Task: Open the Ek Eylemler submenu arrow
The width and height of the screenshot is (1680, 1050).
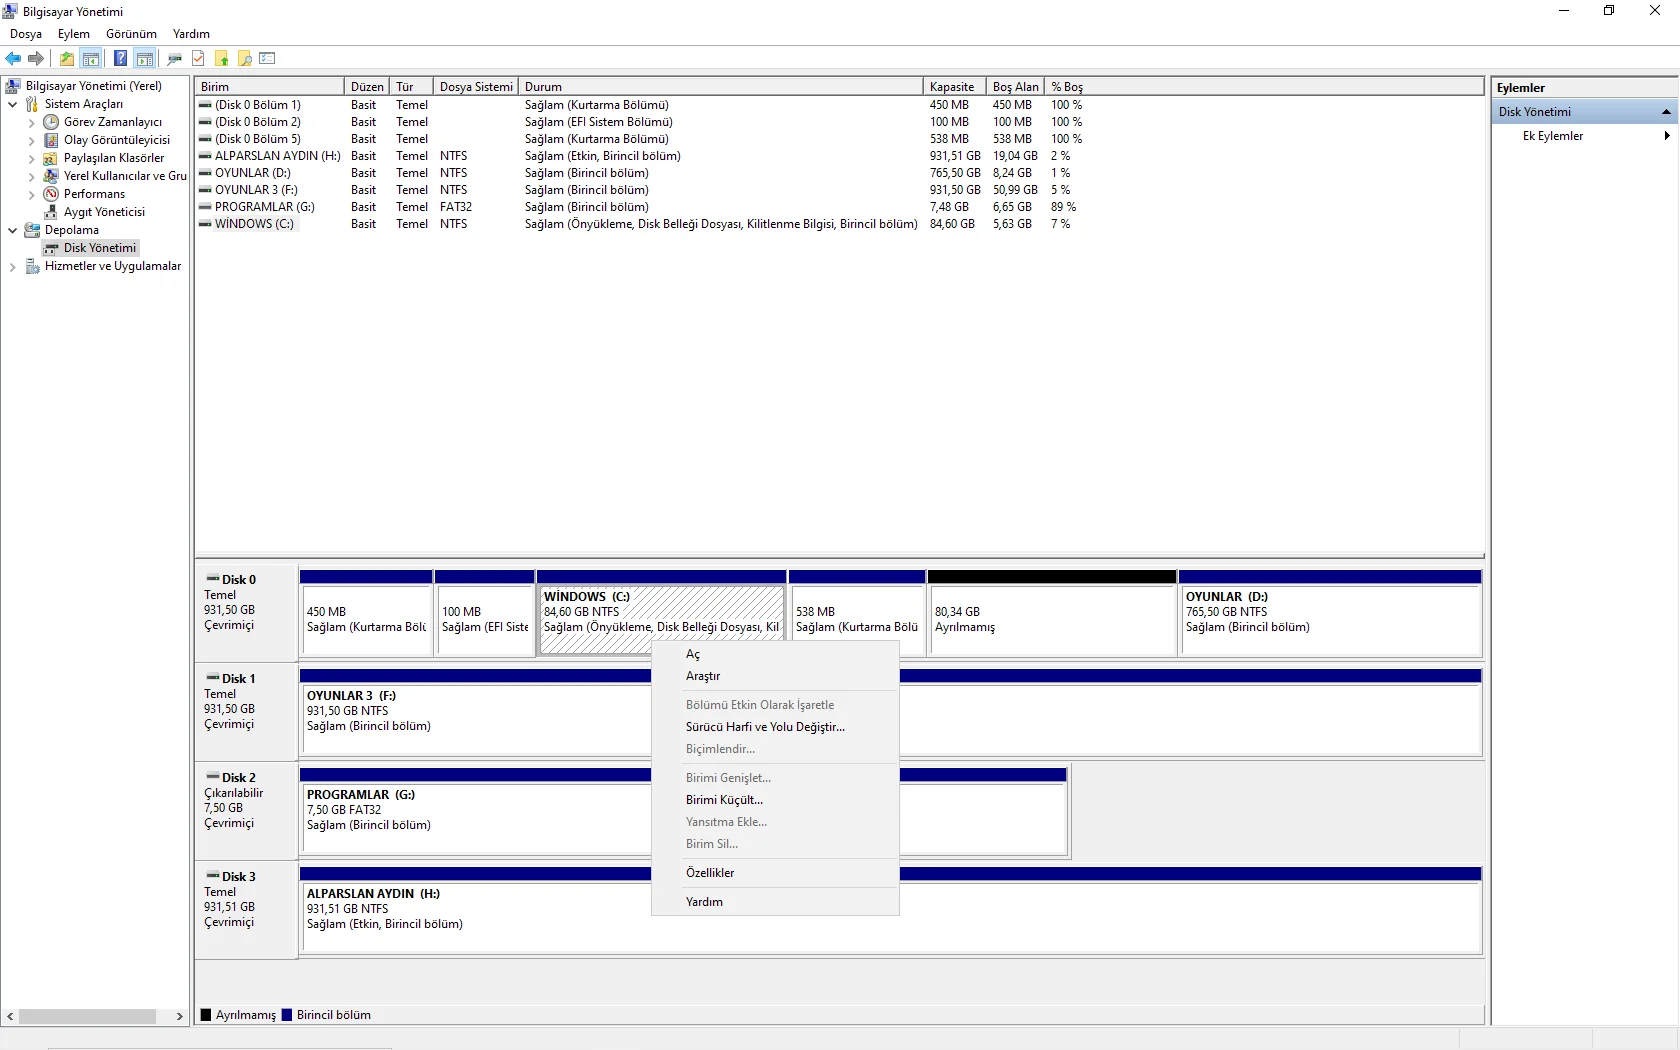Action: click(x=1667, y=136)
